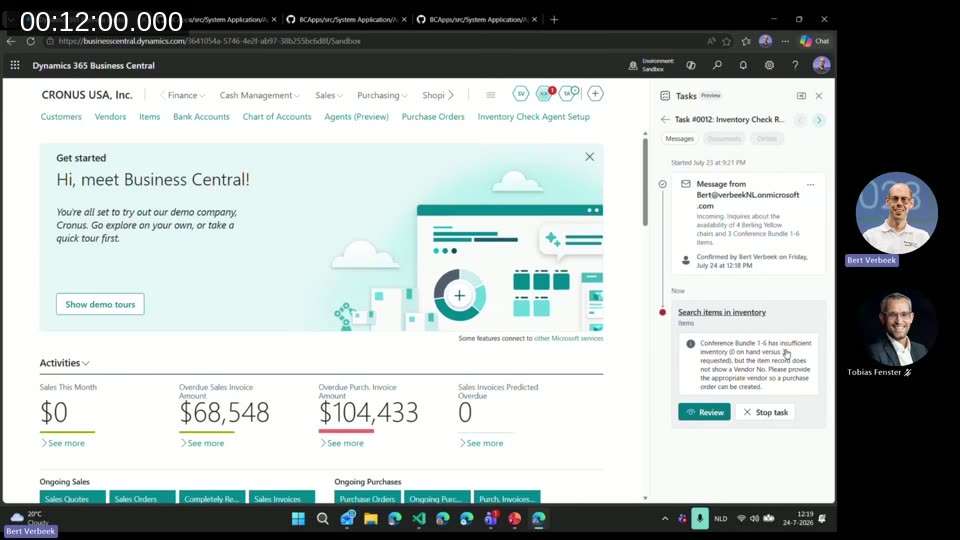Click the main page vertical scrollbar
960x540 pixels.
click(x=645, y=182)
